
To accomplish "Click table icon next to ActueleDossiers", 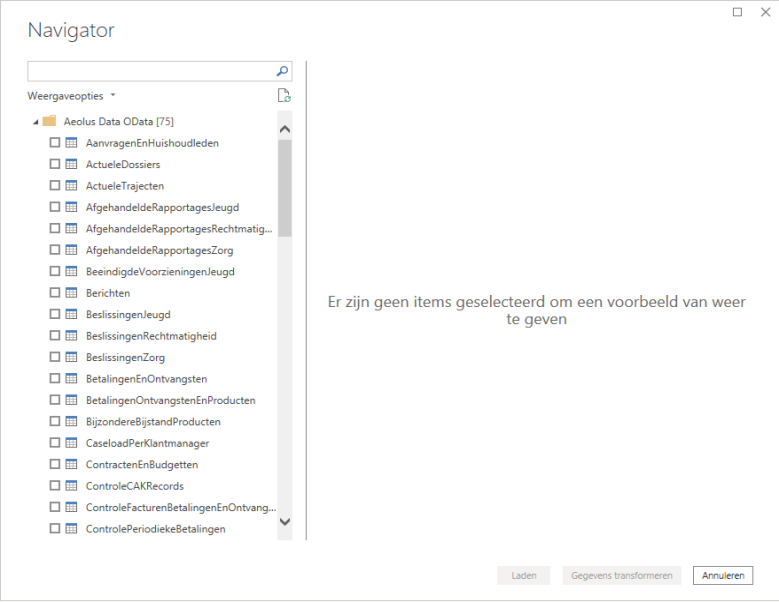I will (x=72, y=164).
